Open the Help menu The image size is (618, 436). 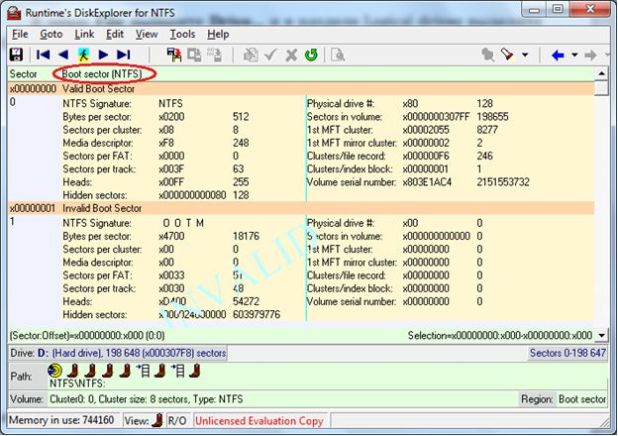tap(218, 34)
